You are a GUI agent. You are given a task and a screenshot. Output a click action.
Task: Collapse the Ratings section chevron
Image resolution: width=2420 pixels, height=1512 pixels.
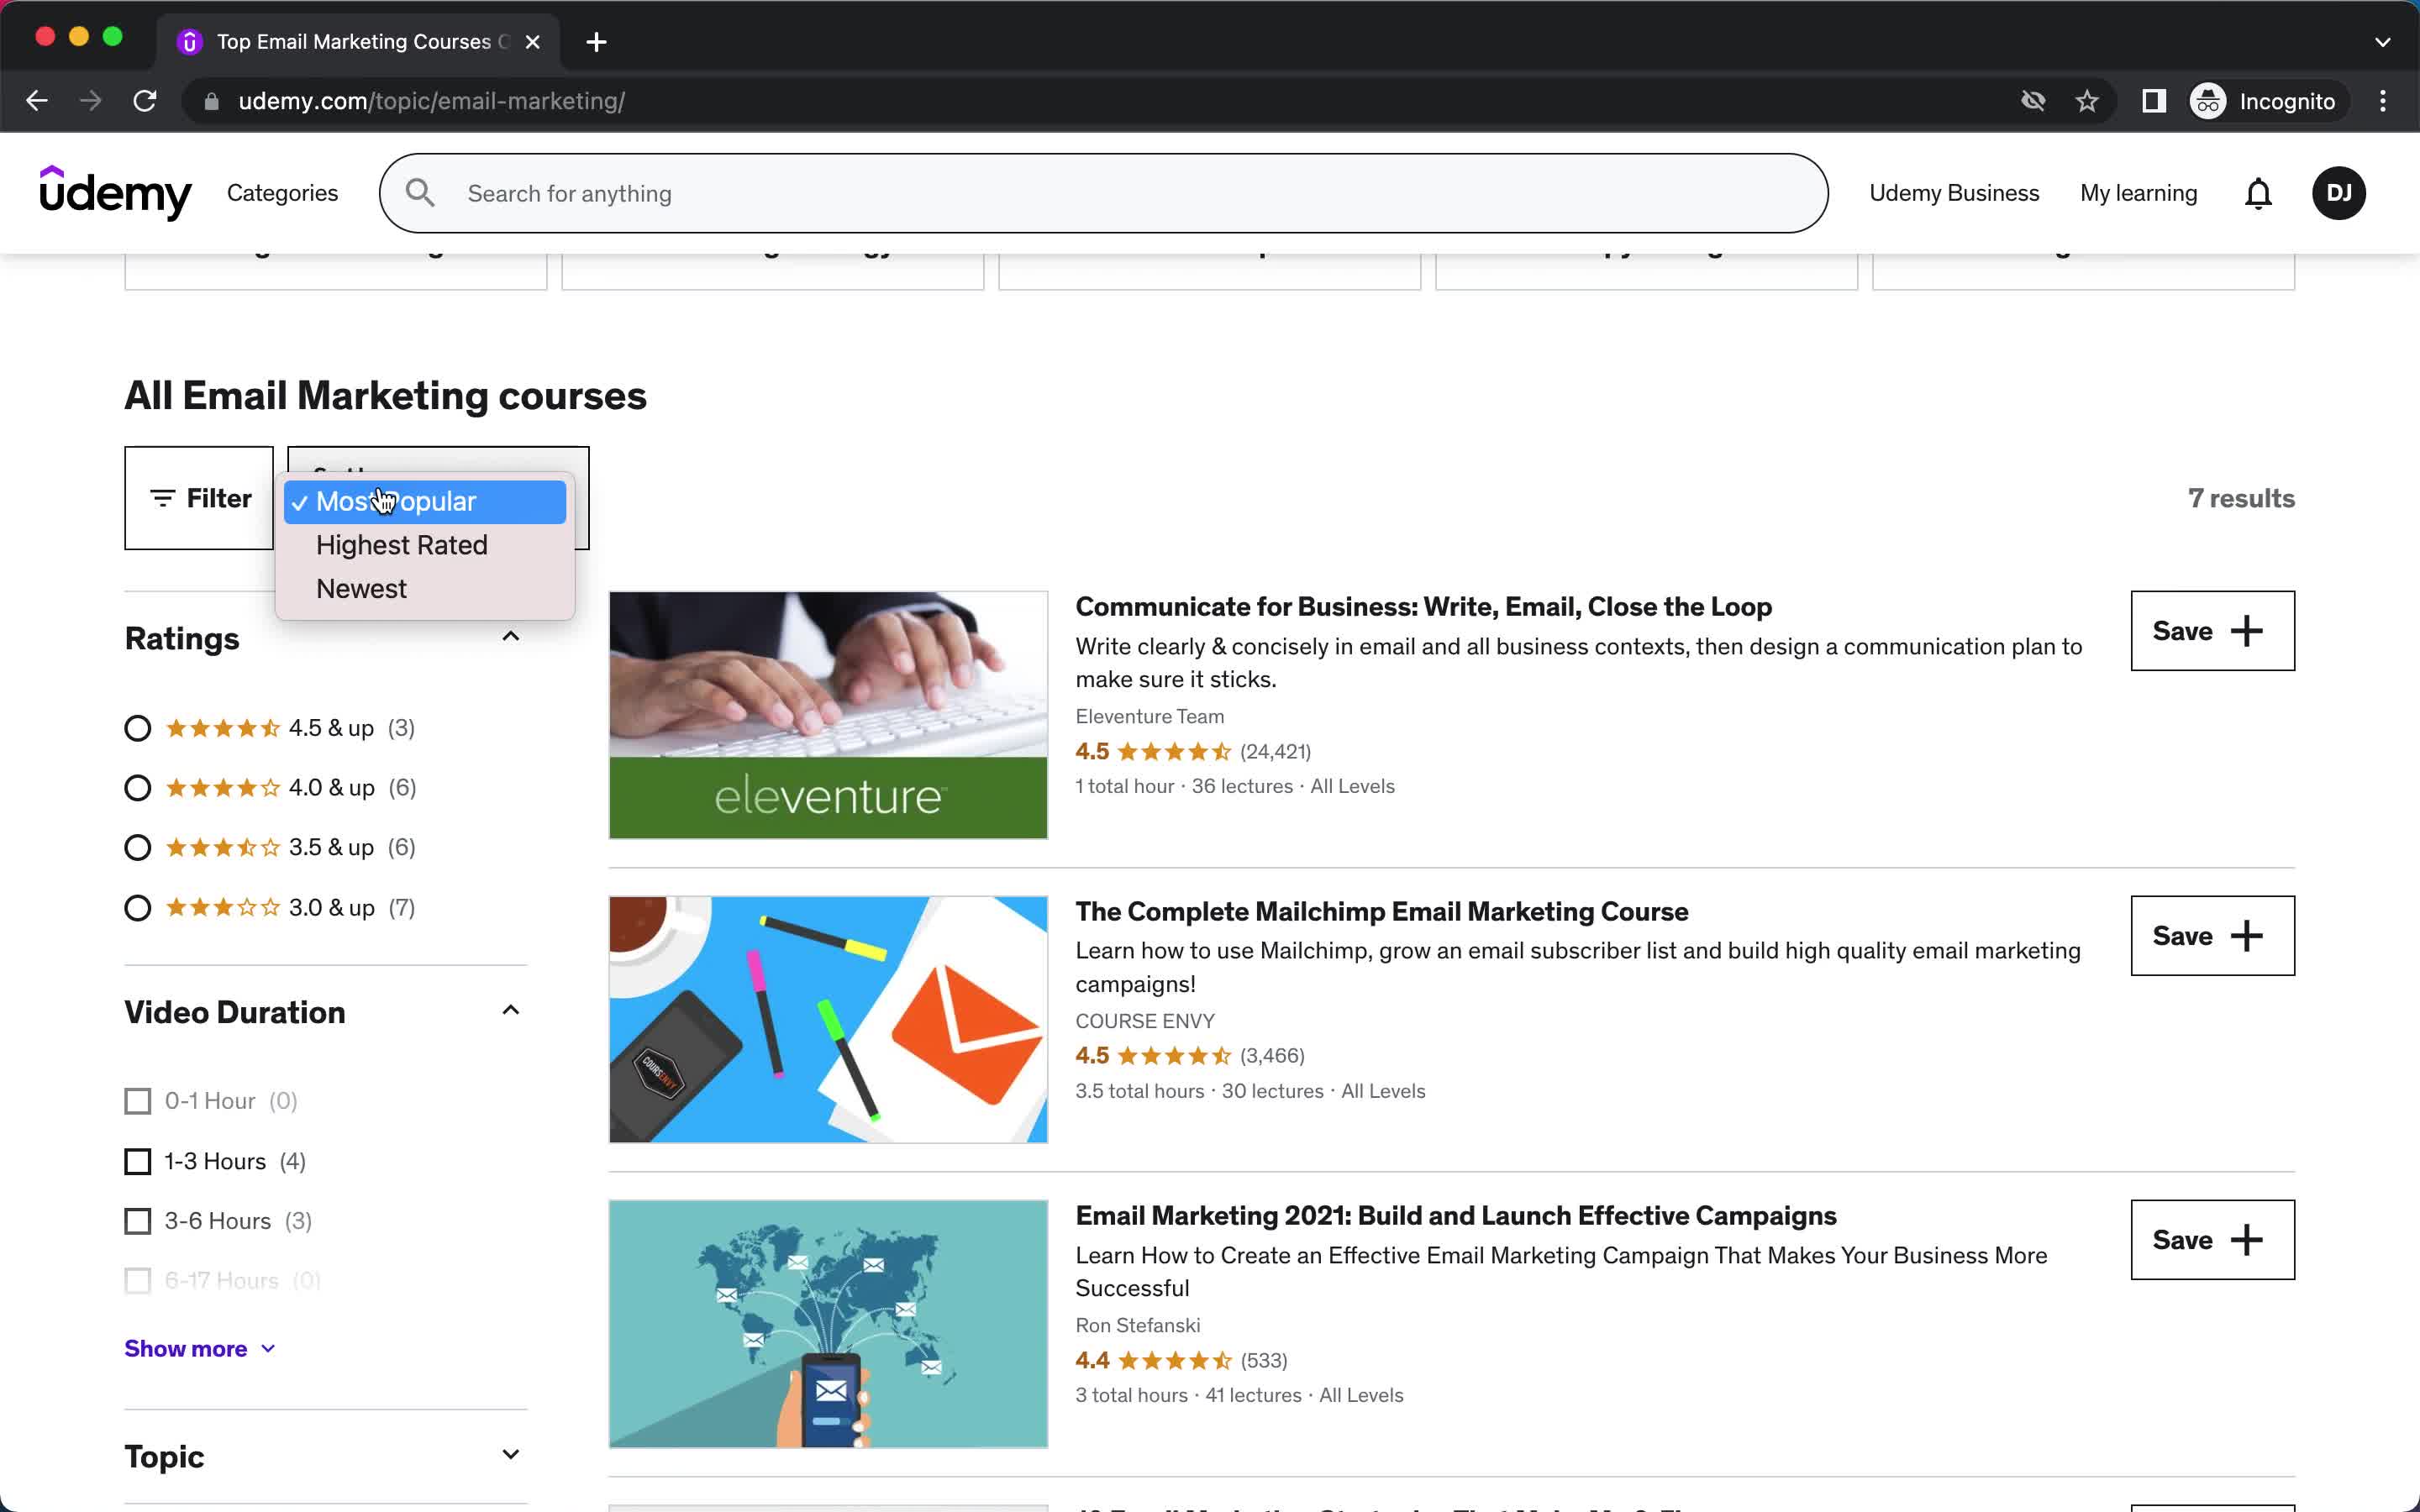point(511,637)
